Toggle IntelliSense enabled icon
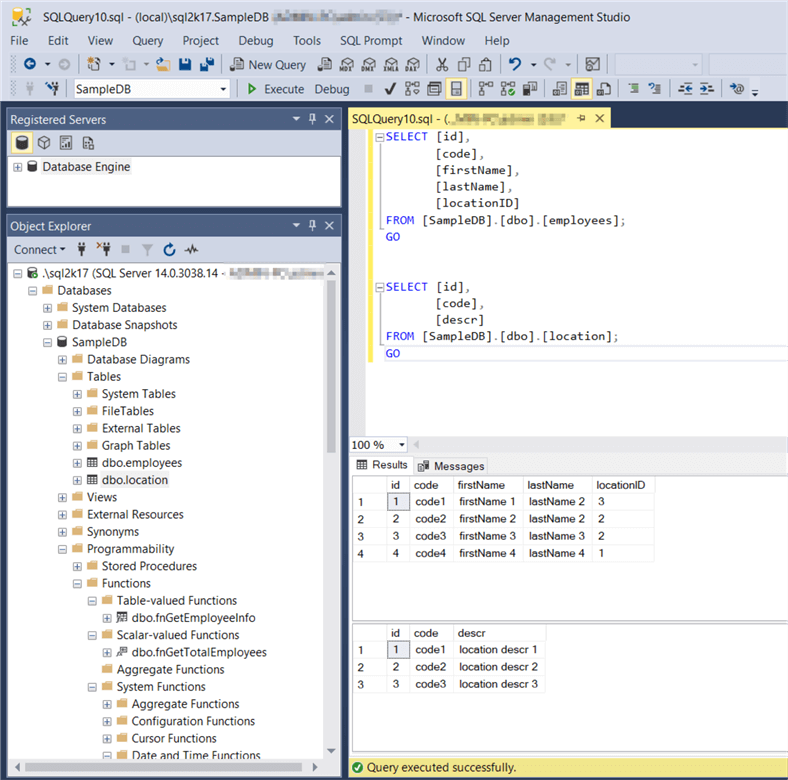The image size is (788, 780). [x=456, y=89]
